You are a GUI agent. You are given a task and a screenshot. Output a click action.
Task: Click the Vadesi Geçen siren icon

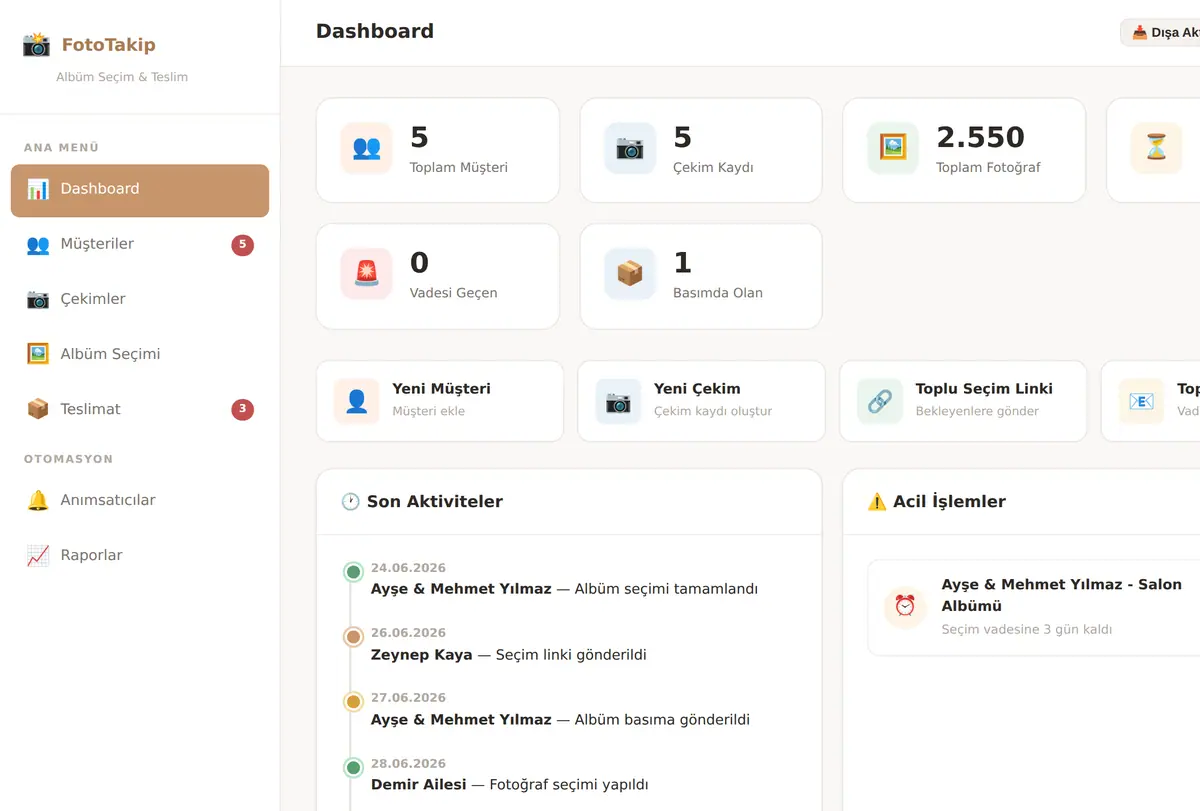[366, 274]
